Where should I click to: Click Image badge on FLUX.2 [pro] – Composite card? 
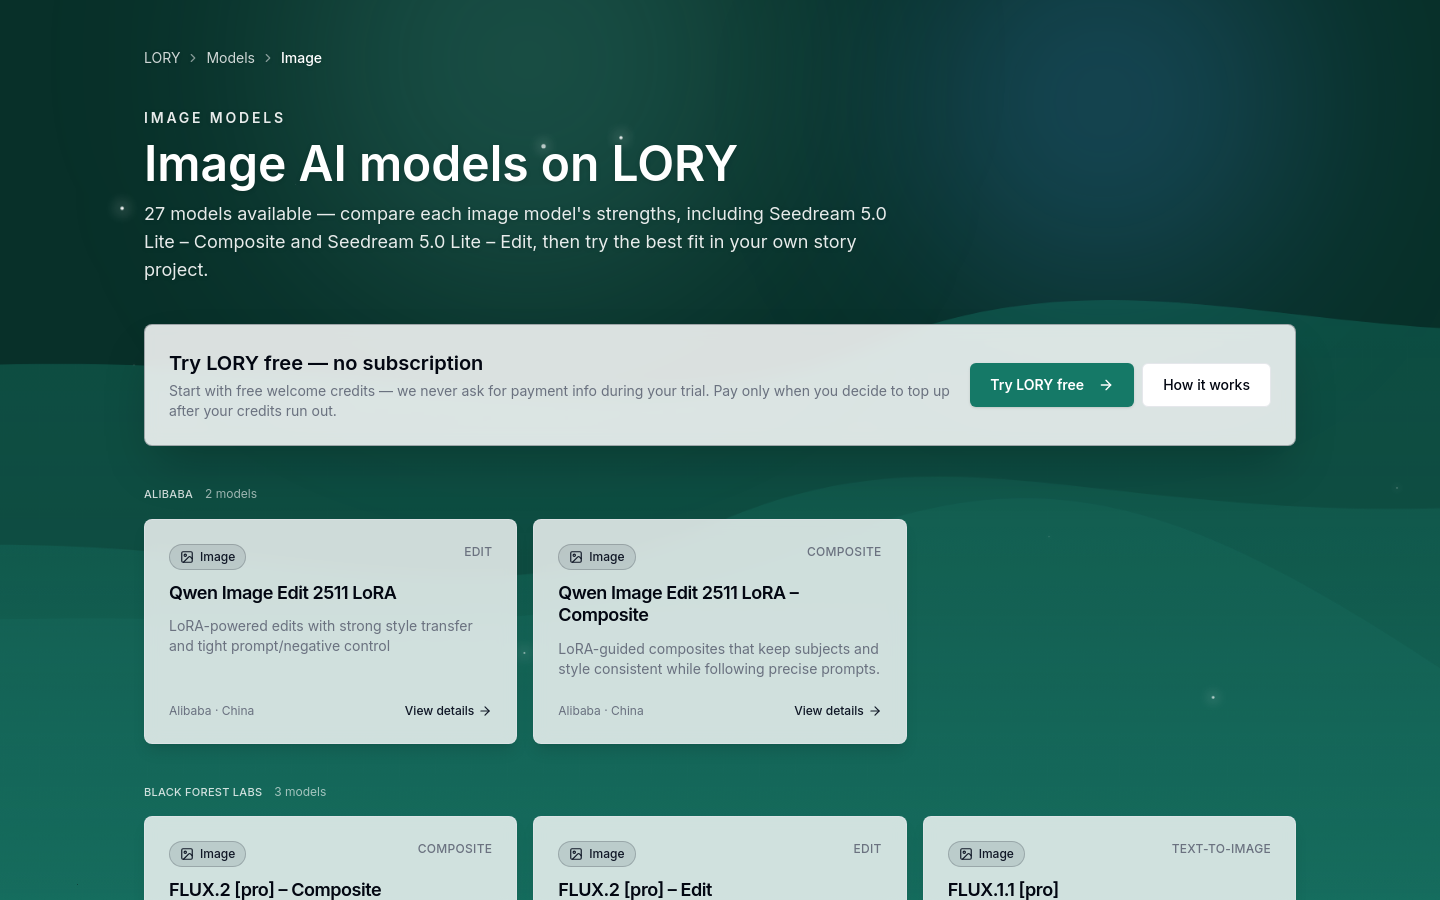(x=207, y=854)
